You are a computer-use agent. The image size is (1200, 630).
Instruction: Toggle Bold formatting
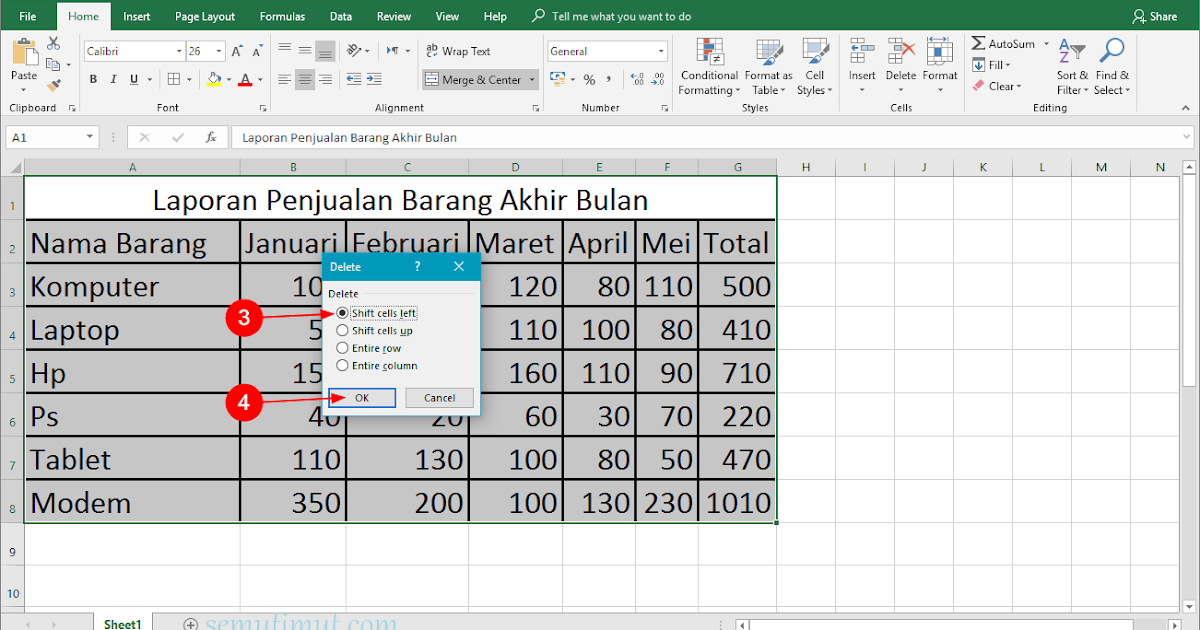[92, 78]
